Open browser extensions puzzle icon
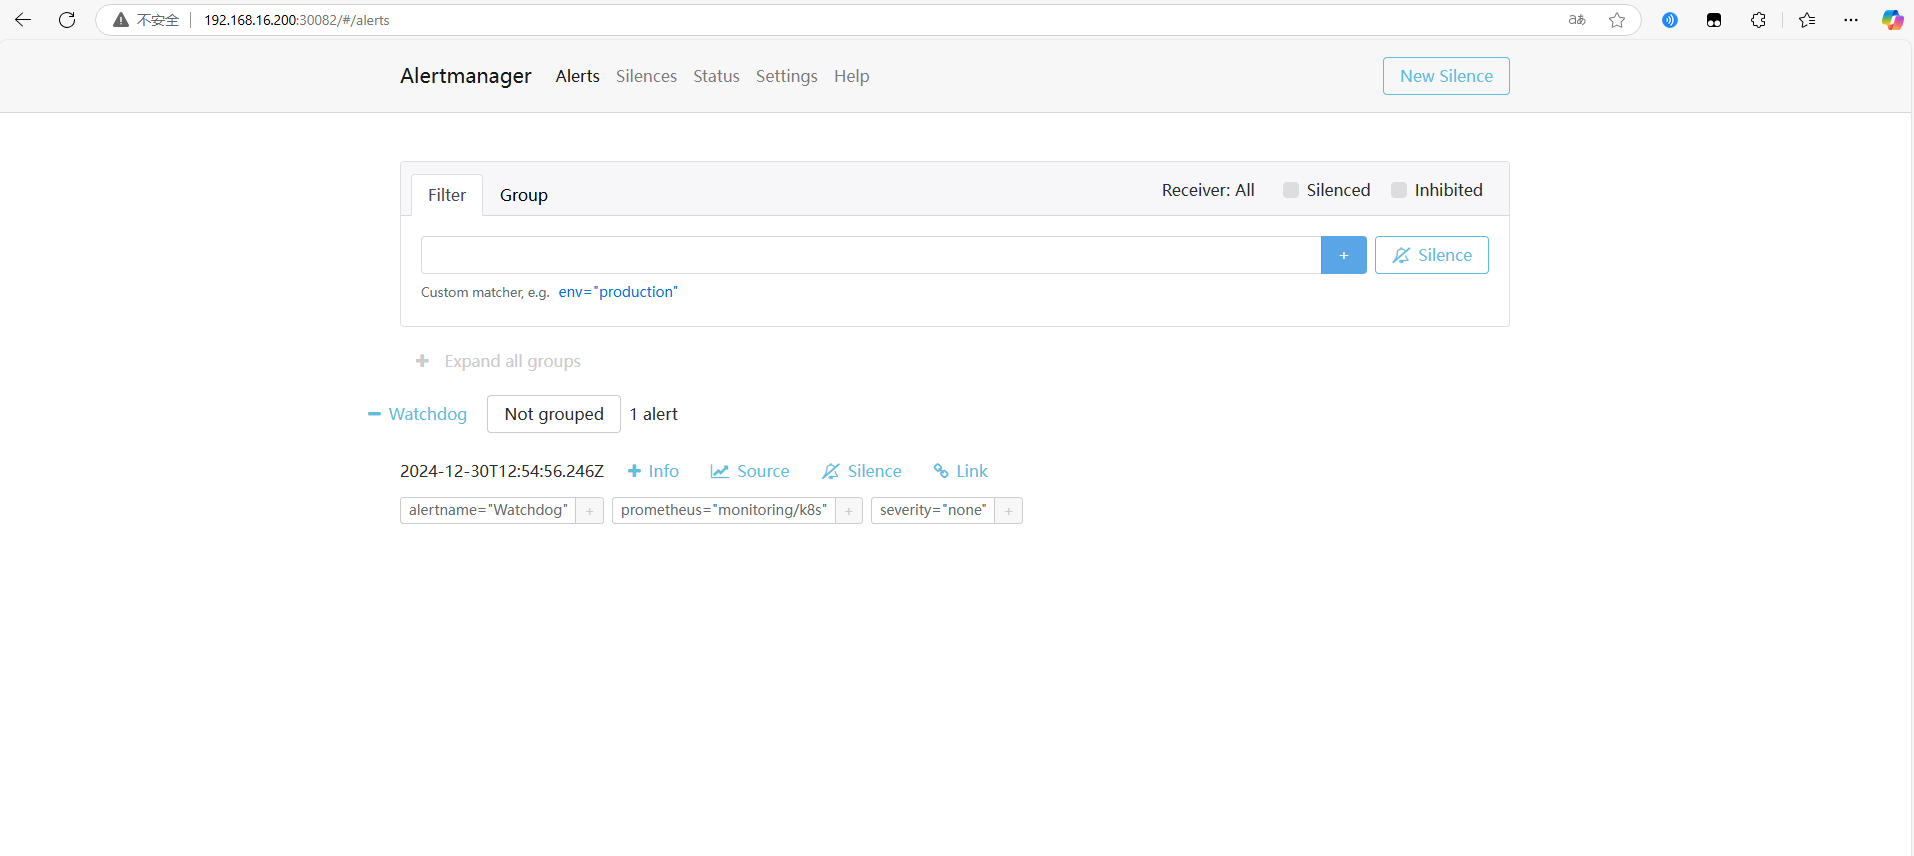 click(1758, 20)
